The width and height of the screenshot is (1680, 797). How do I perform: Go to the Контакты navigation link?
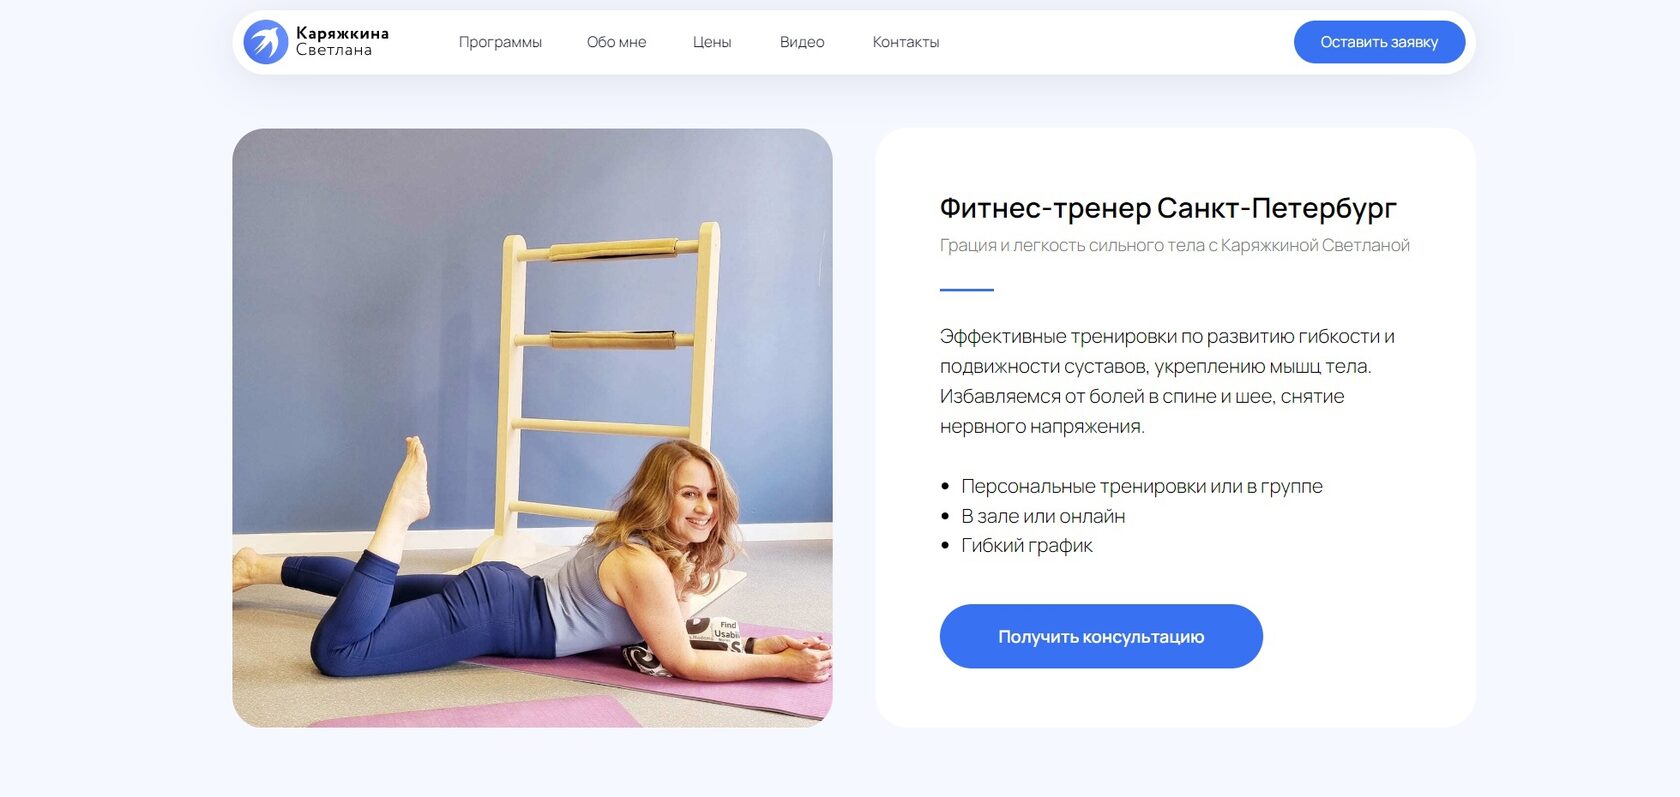coord(906,42)
